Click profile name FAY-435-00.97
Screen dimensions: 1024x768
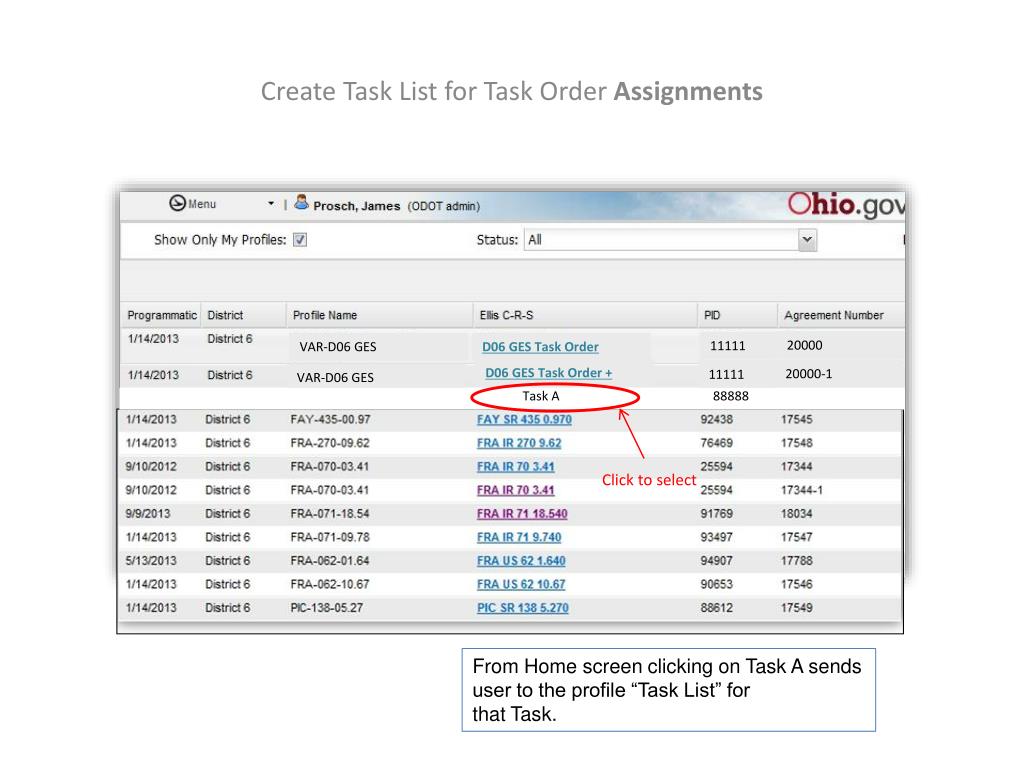point(330,419)
